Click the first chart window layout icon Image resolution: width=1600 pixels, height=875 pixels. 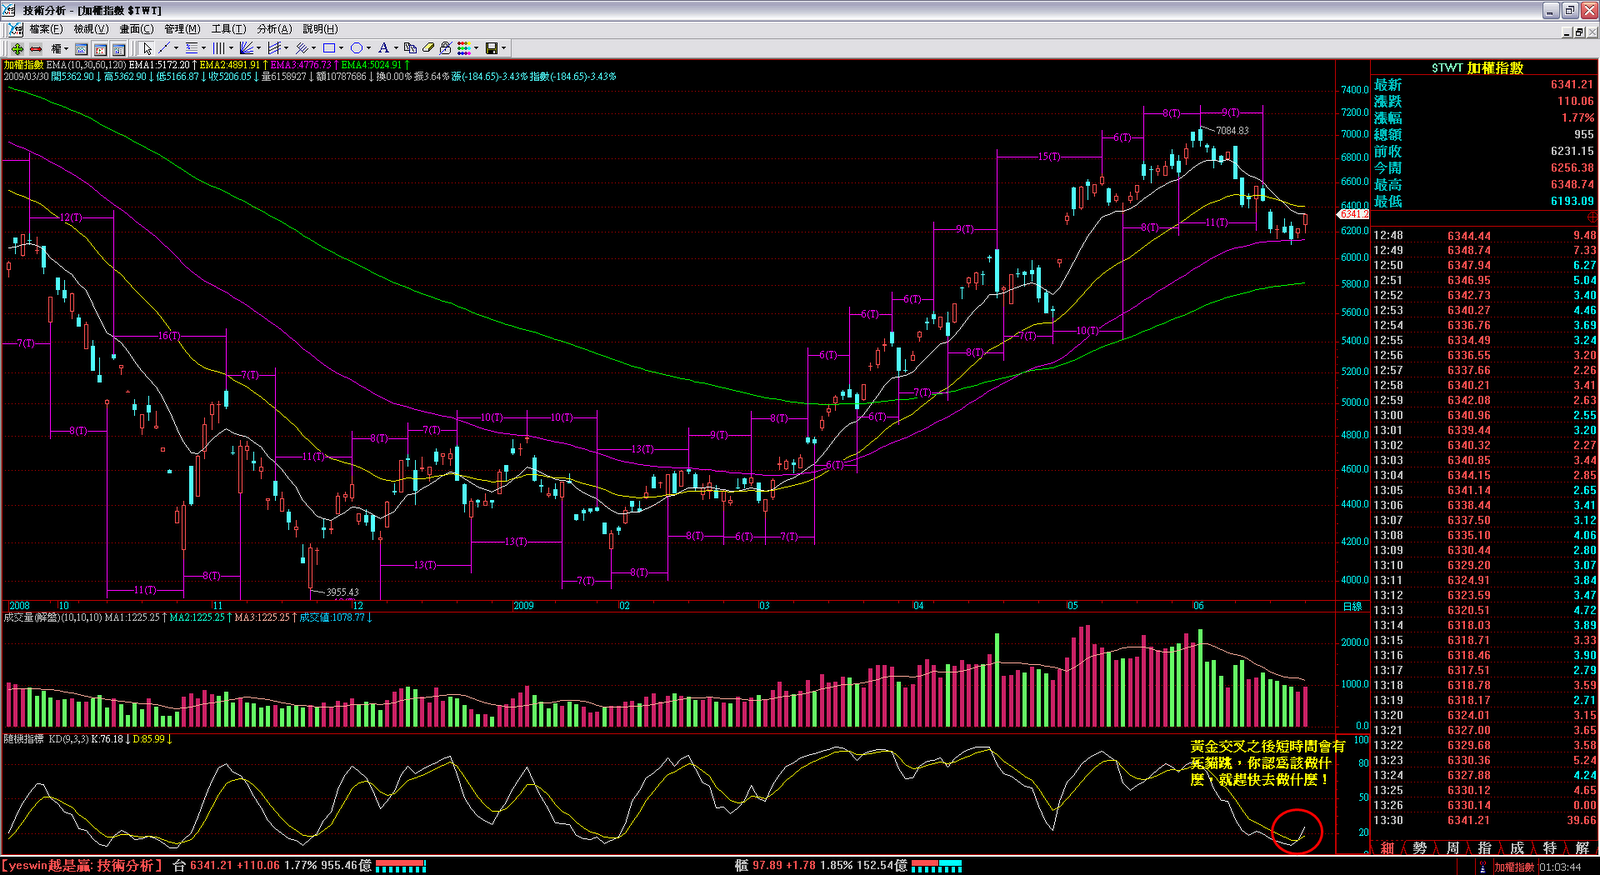click(x=81, y=48)
